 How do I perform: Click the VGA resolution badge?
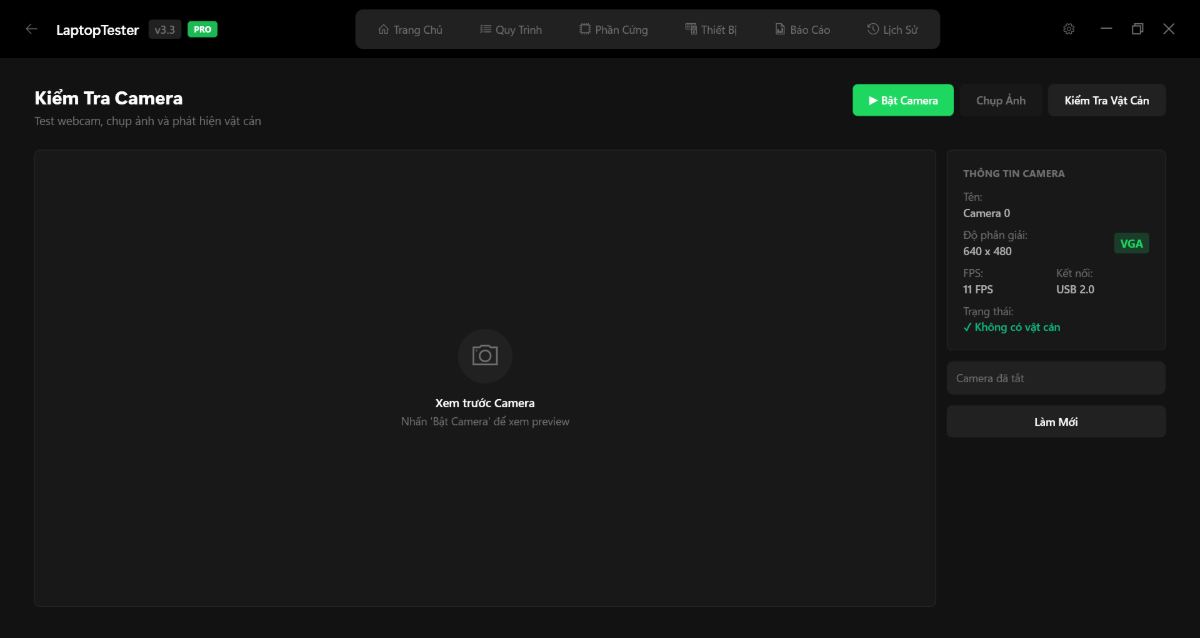(x=1131, y=243)
